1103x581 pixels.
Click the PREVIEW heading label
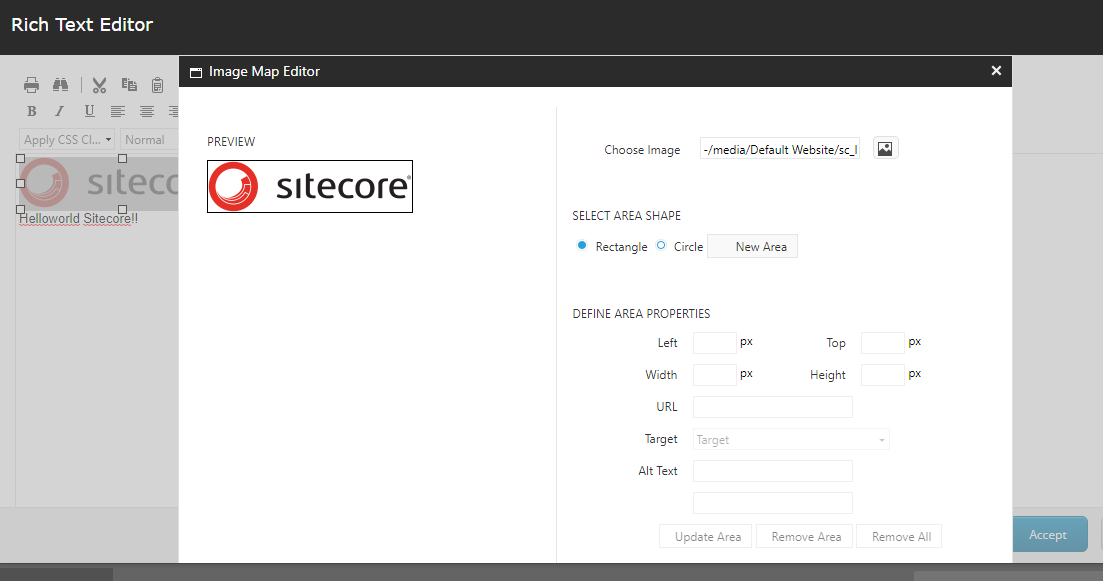click(231, 141)
